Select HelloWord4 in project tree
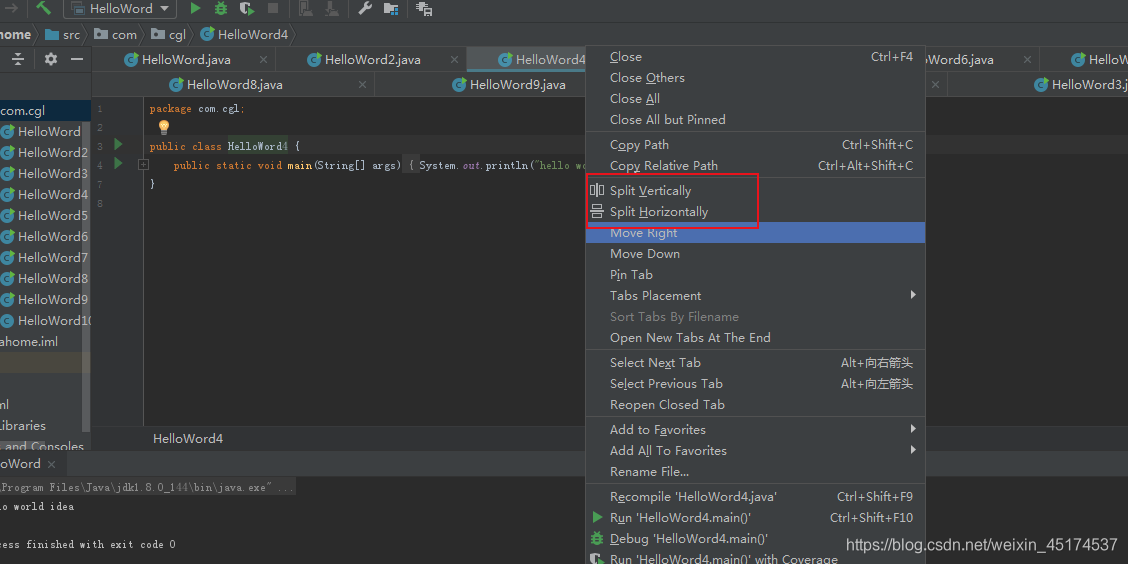 pyautogui.click(x=45, y=194)
